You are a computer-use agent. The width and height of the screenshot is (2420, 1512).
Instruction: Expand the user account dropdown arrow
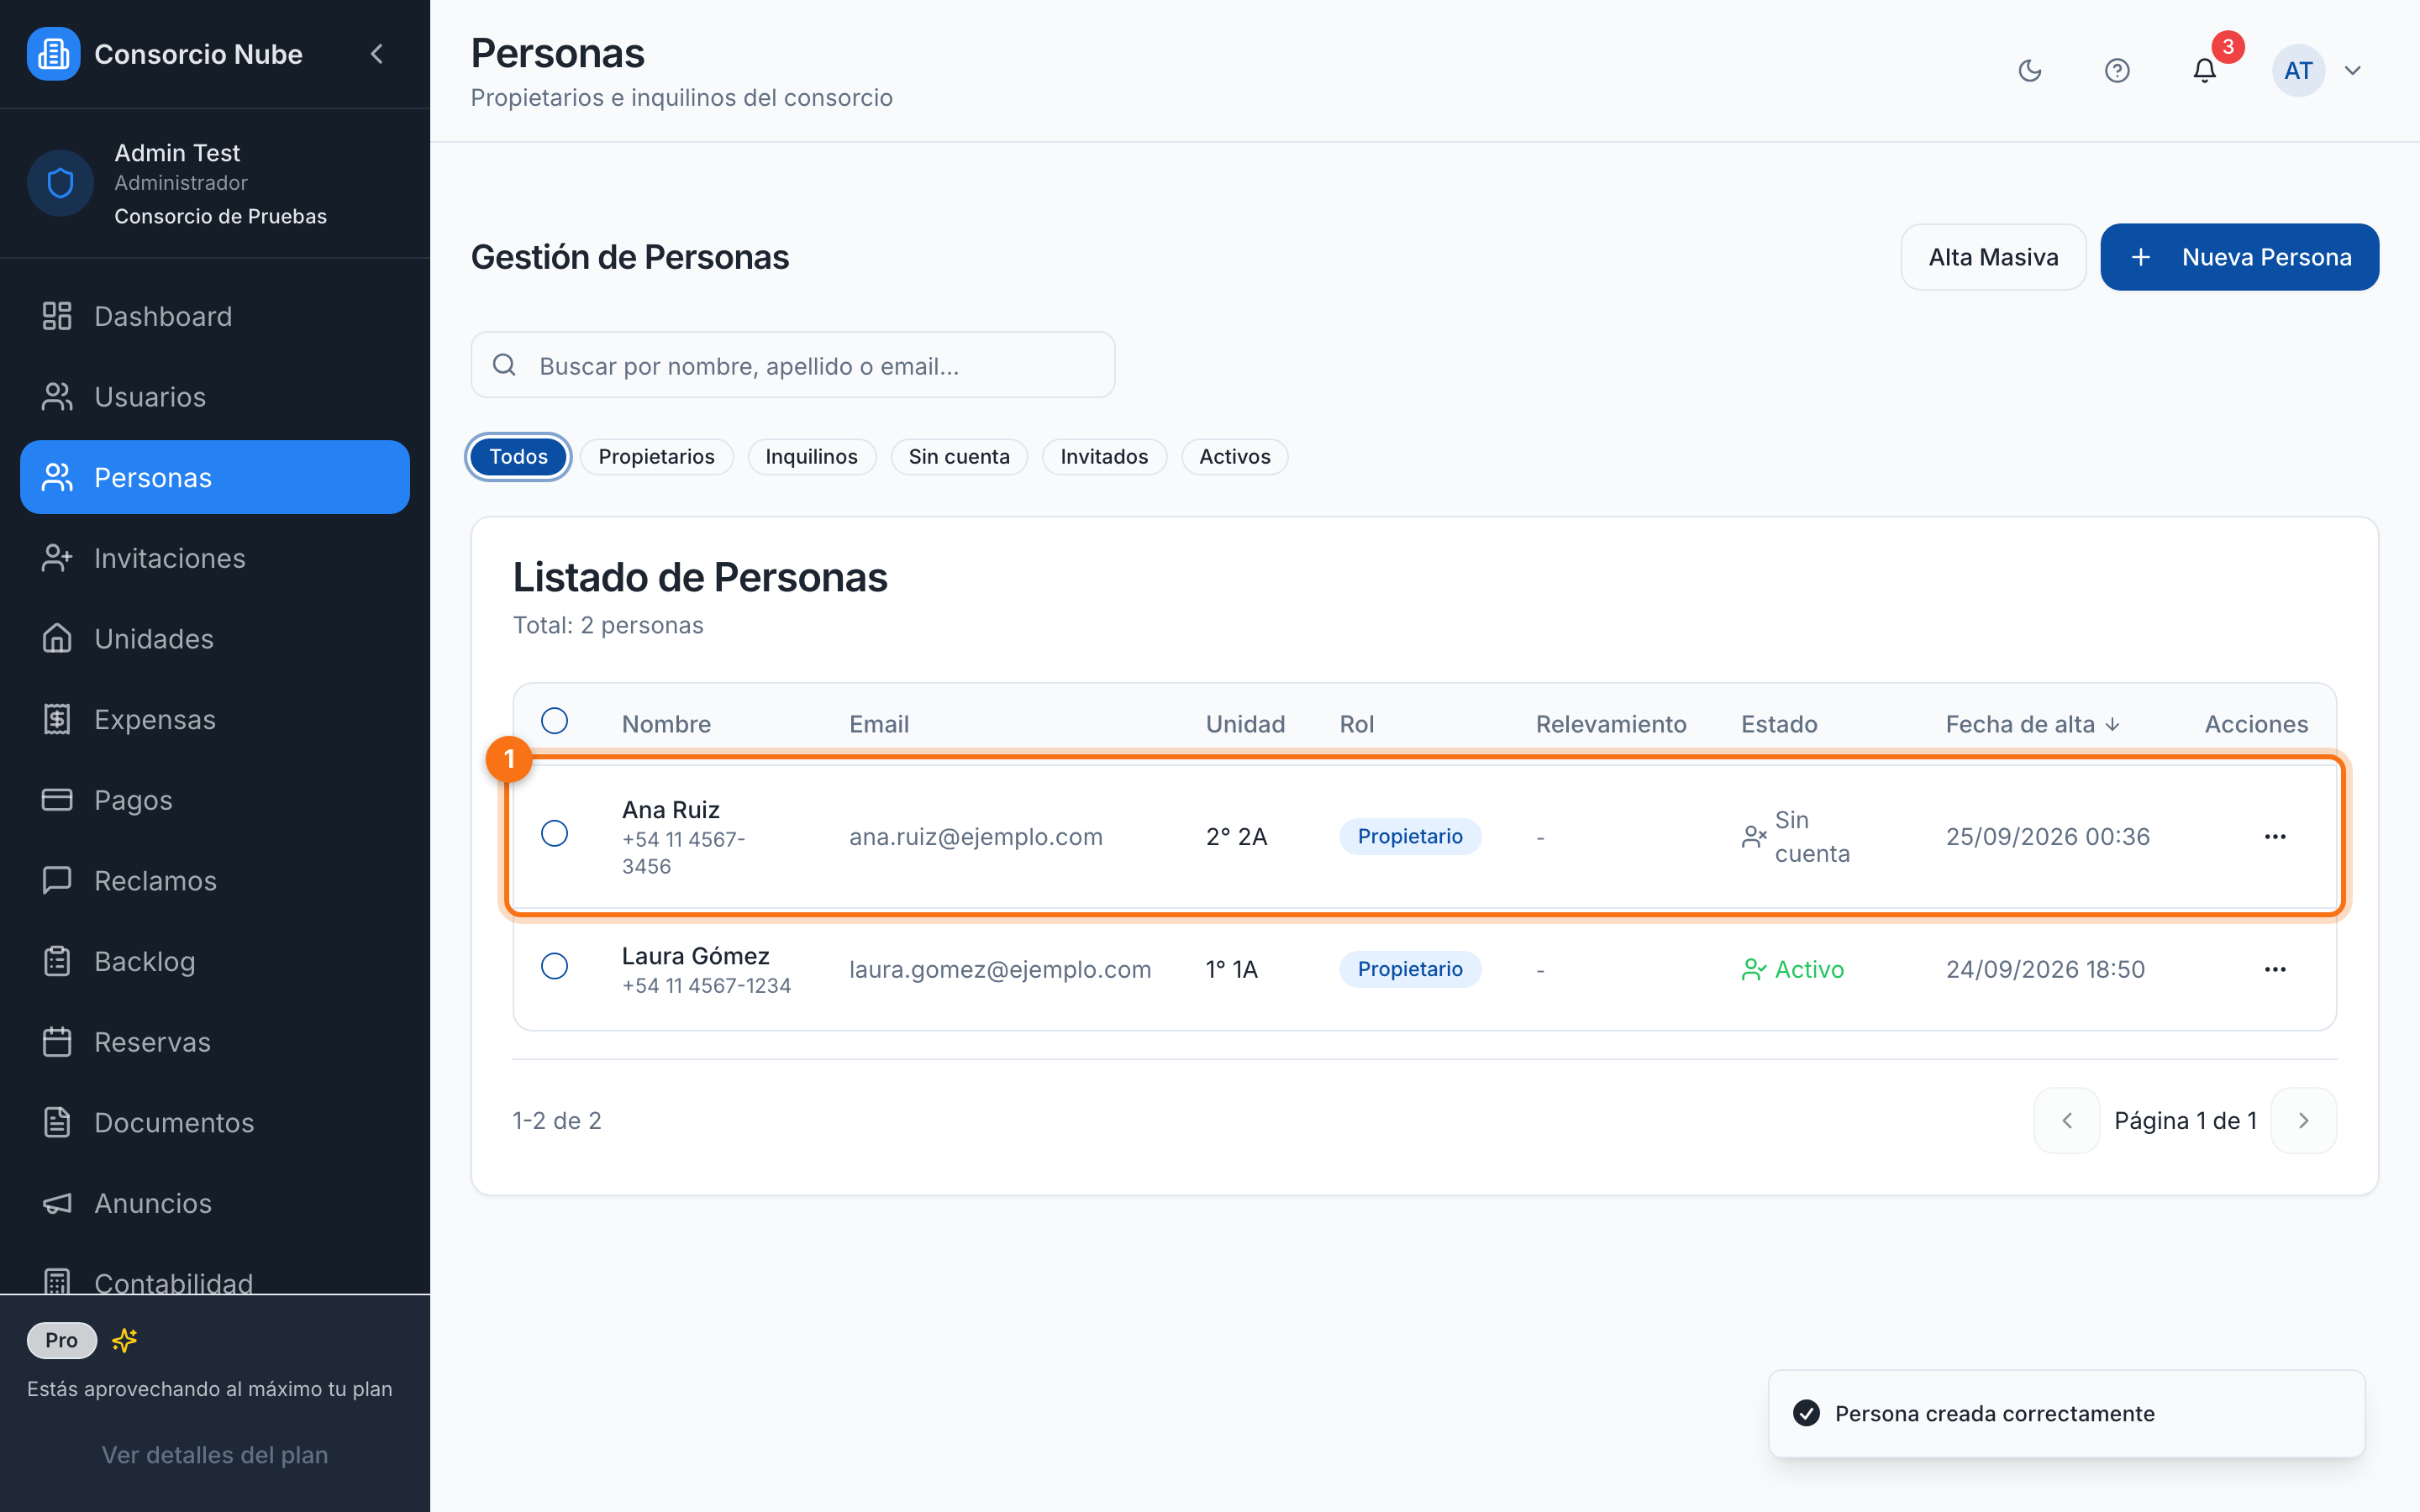pos(2353,70)
